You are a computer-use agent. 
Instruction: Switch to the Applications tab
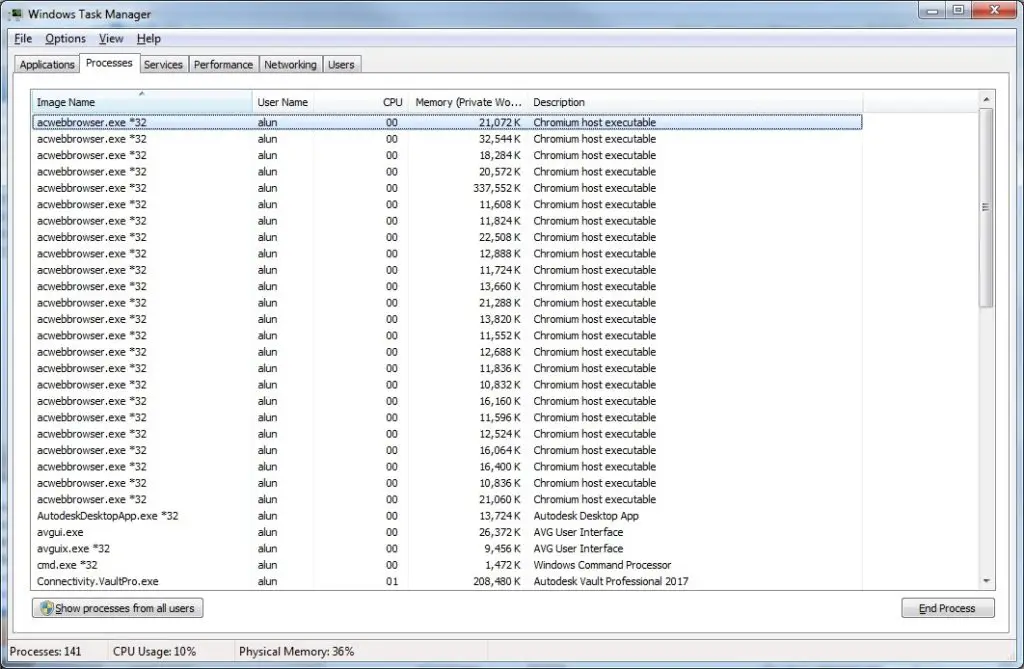(x=47, y=65)
